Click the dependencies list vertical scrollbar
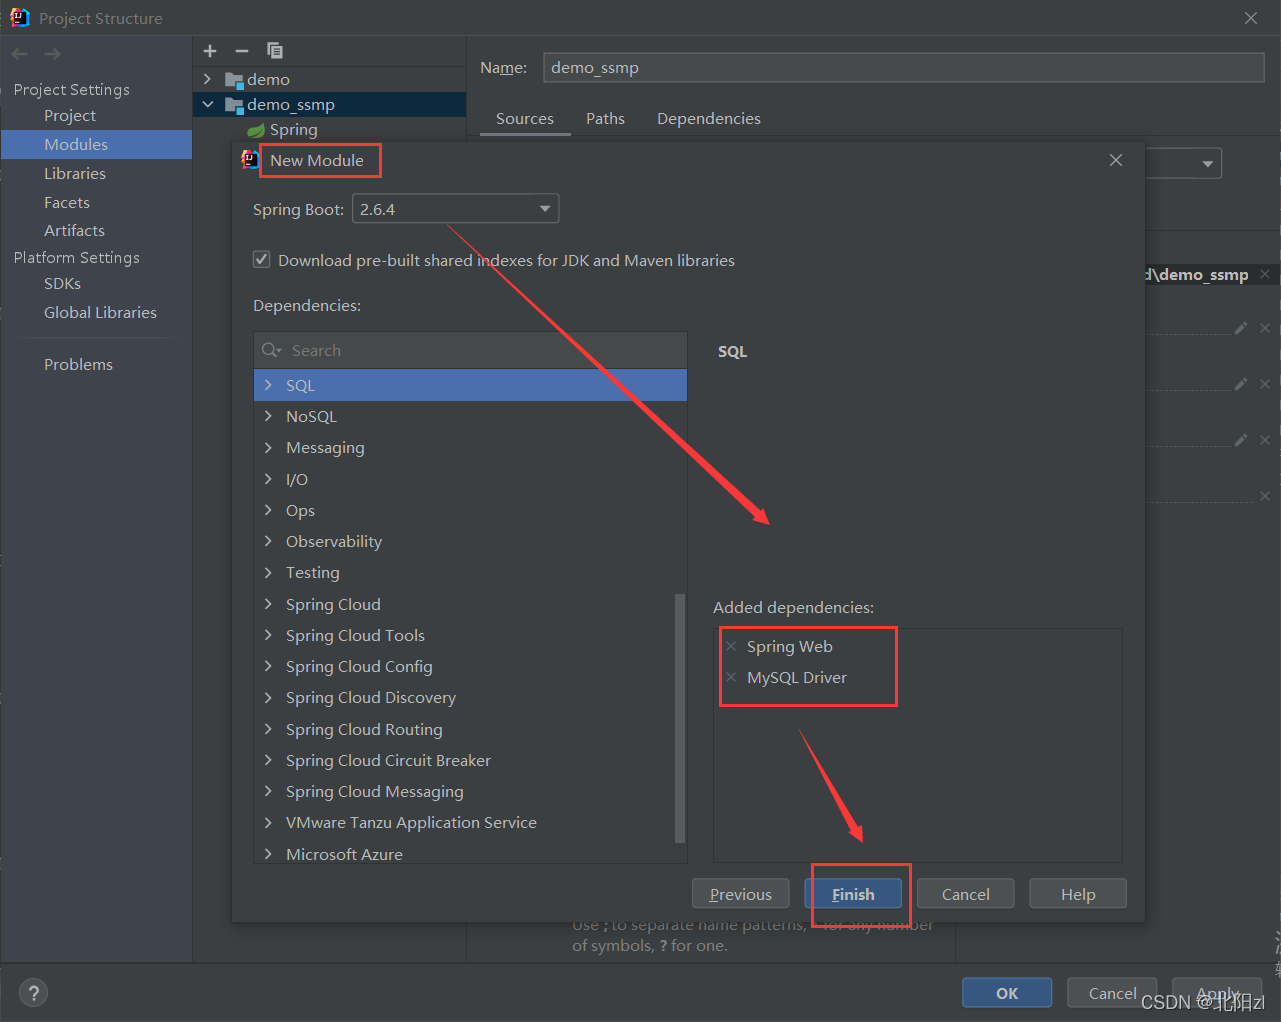 [x=680, y=718]
